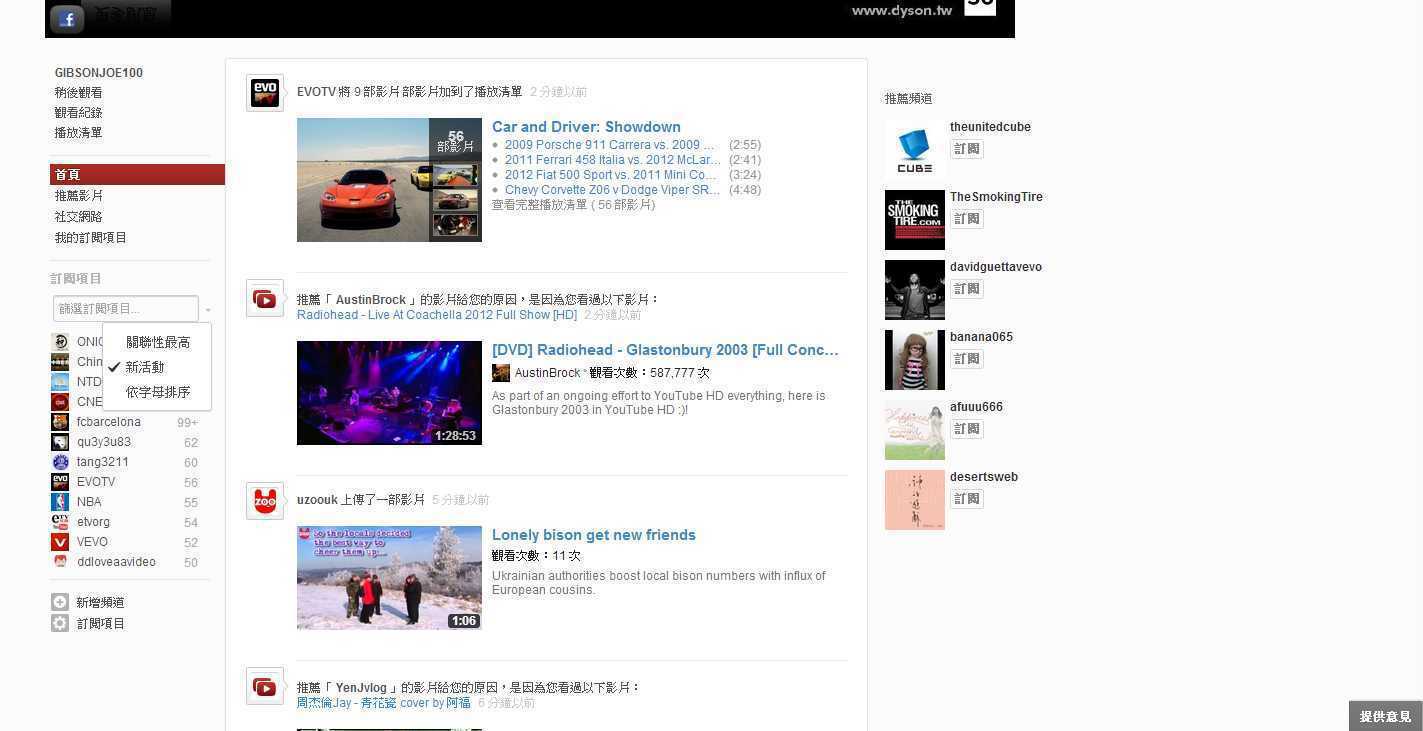Open the EVOTV channel avatar in the feed
1423x731 pixels.
[265, 92]
